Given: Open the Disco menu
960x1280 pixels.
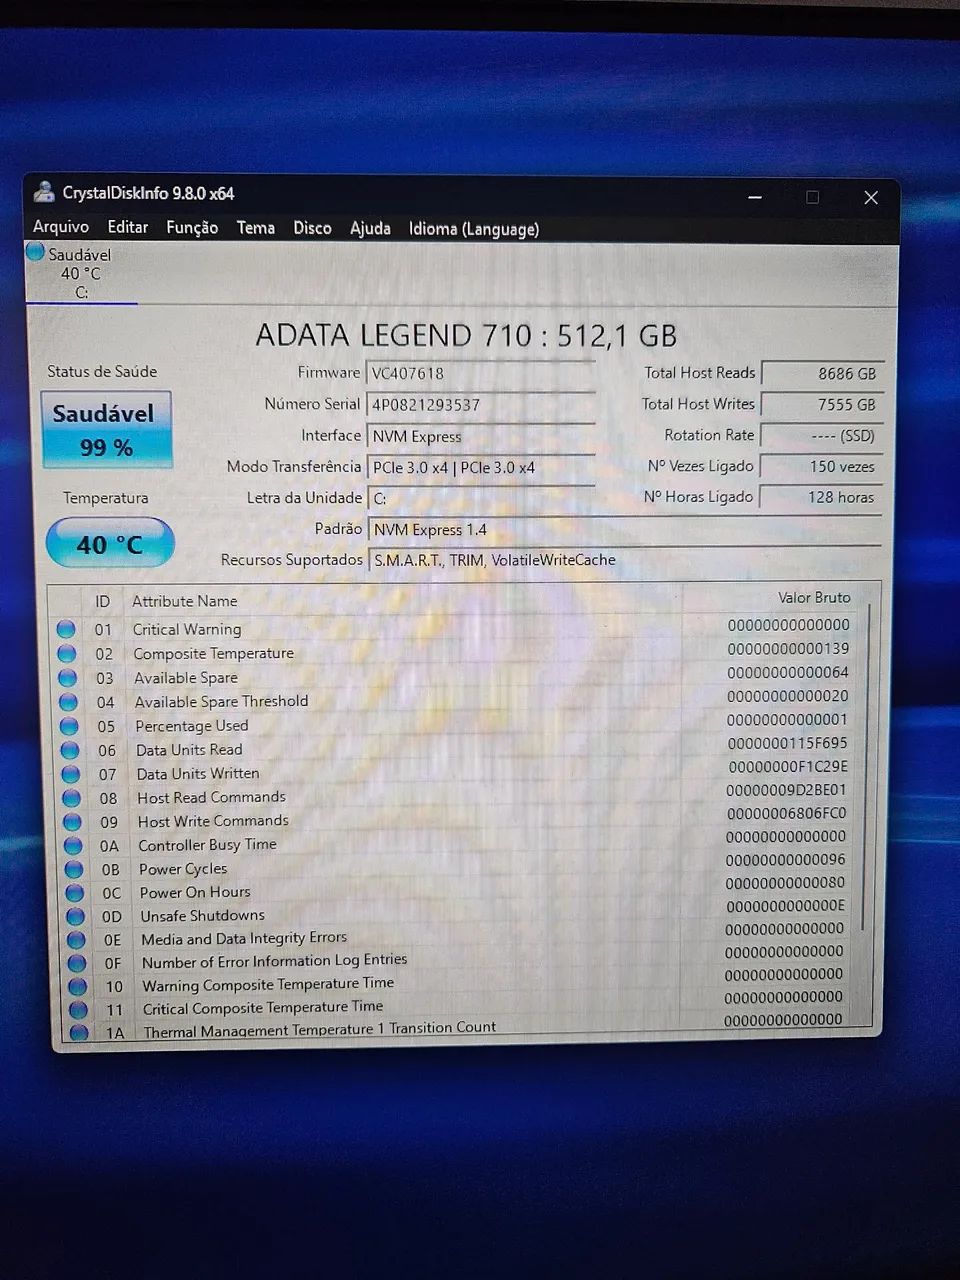Looking at the screenshot, I should point(312,228).
